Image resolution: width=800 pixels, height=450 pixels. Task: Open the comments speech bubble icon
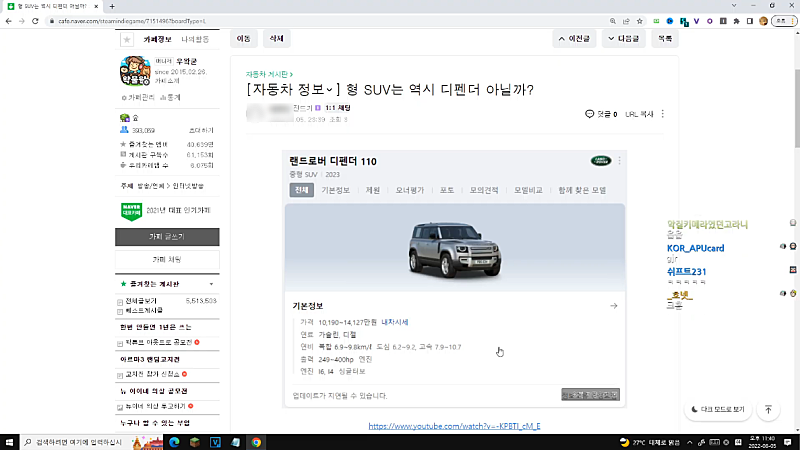tap(590, 115)
